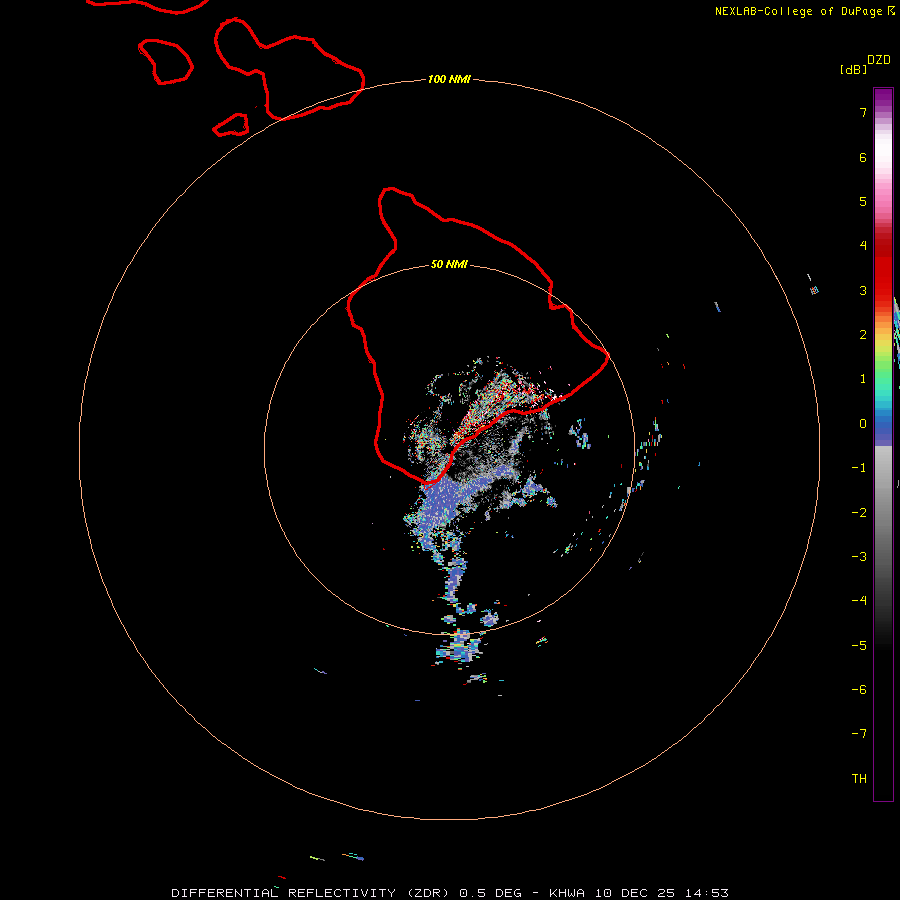Click the [dB] units label

[854, 69]
